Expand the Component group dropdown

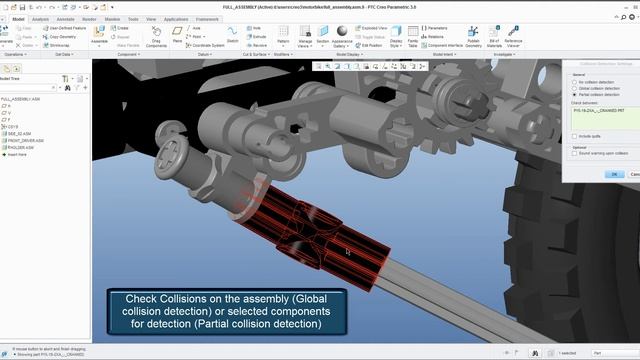(129, 54)
